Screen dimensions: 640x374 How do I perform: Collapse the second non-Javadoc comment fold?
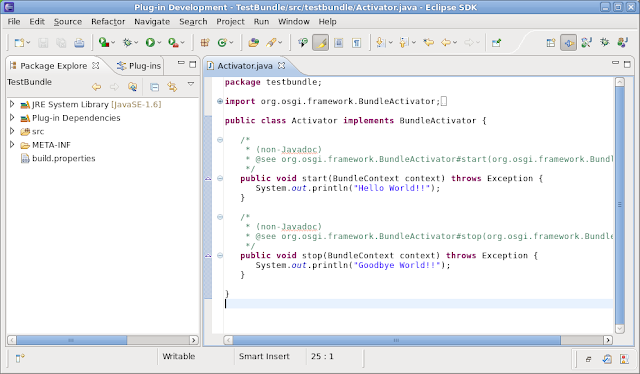[x=220, y=217]
